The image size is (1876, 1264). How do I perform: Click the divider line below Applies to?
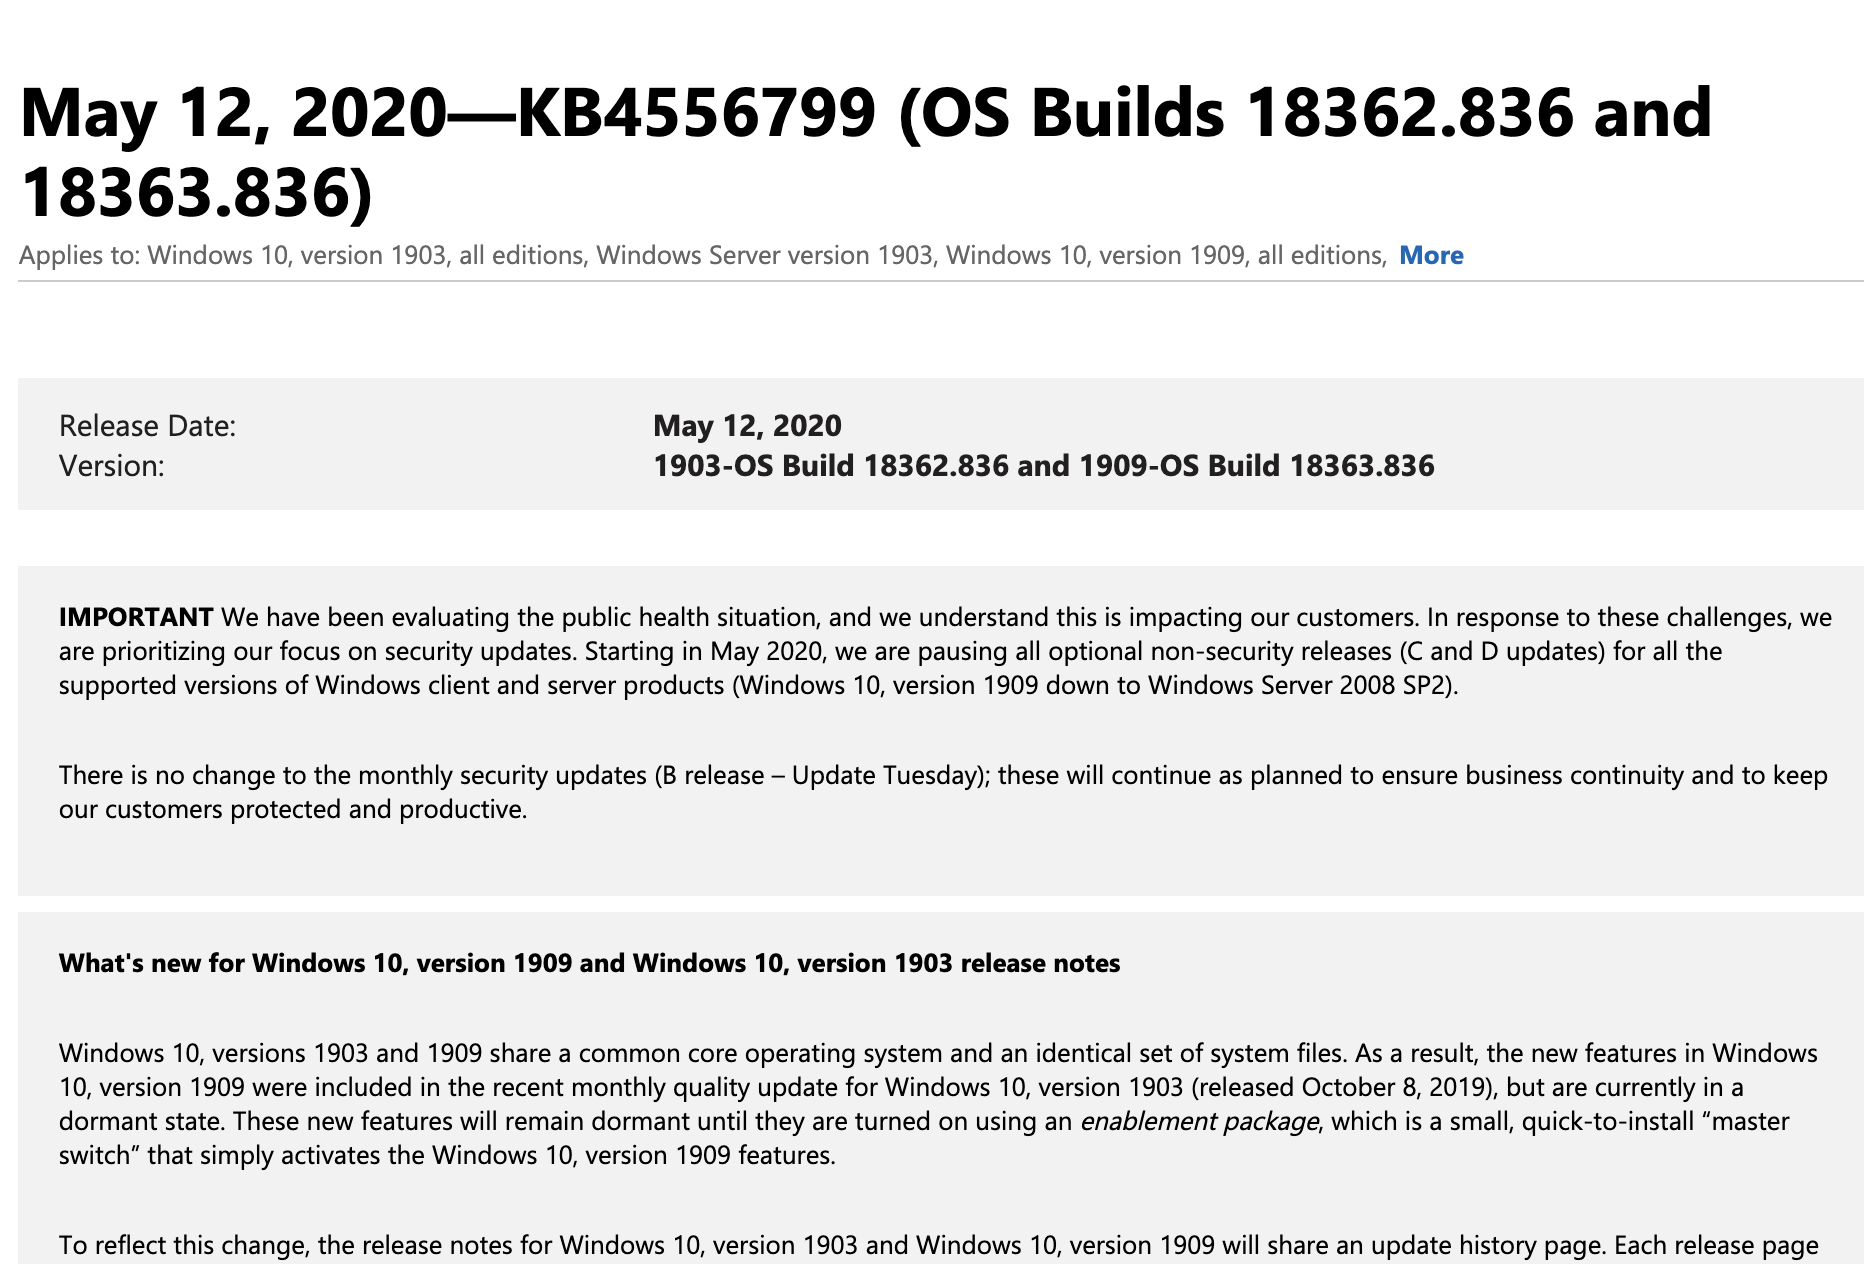coord(940,281)
